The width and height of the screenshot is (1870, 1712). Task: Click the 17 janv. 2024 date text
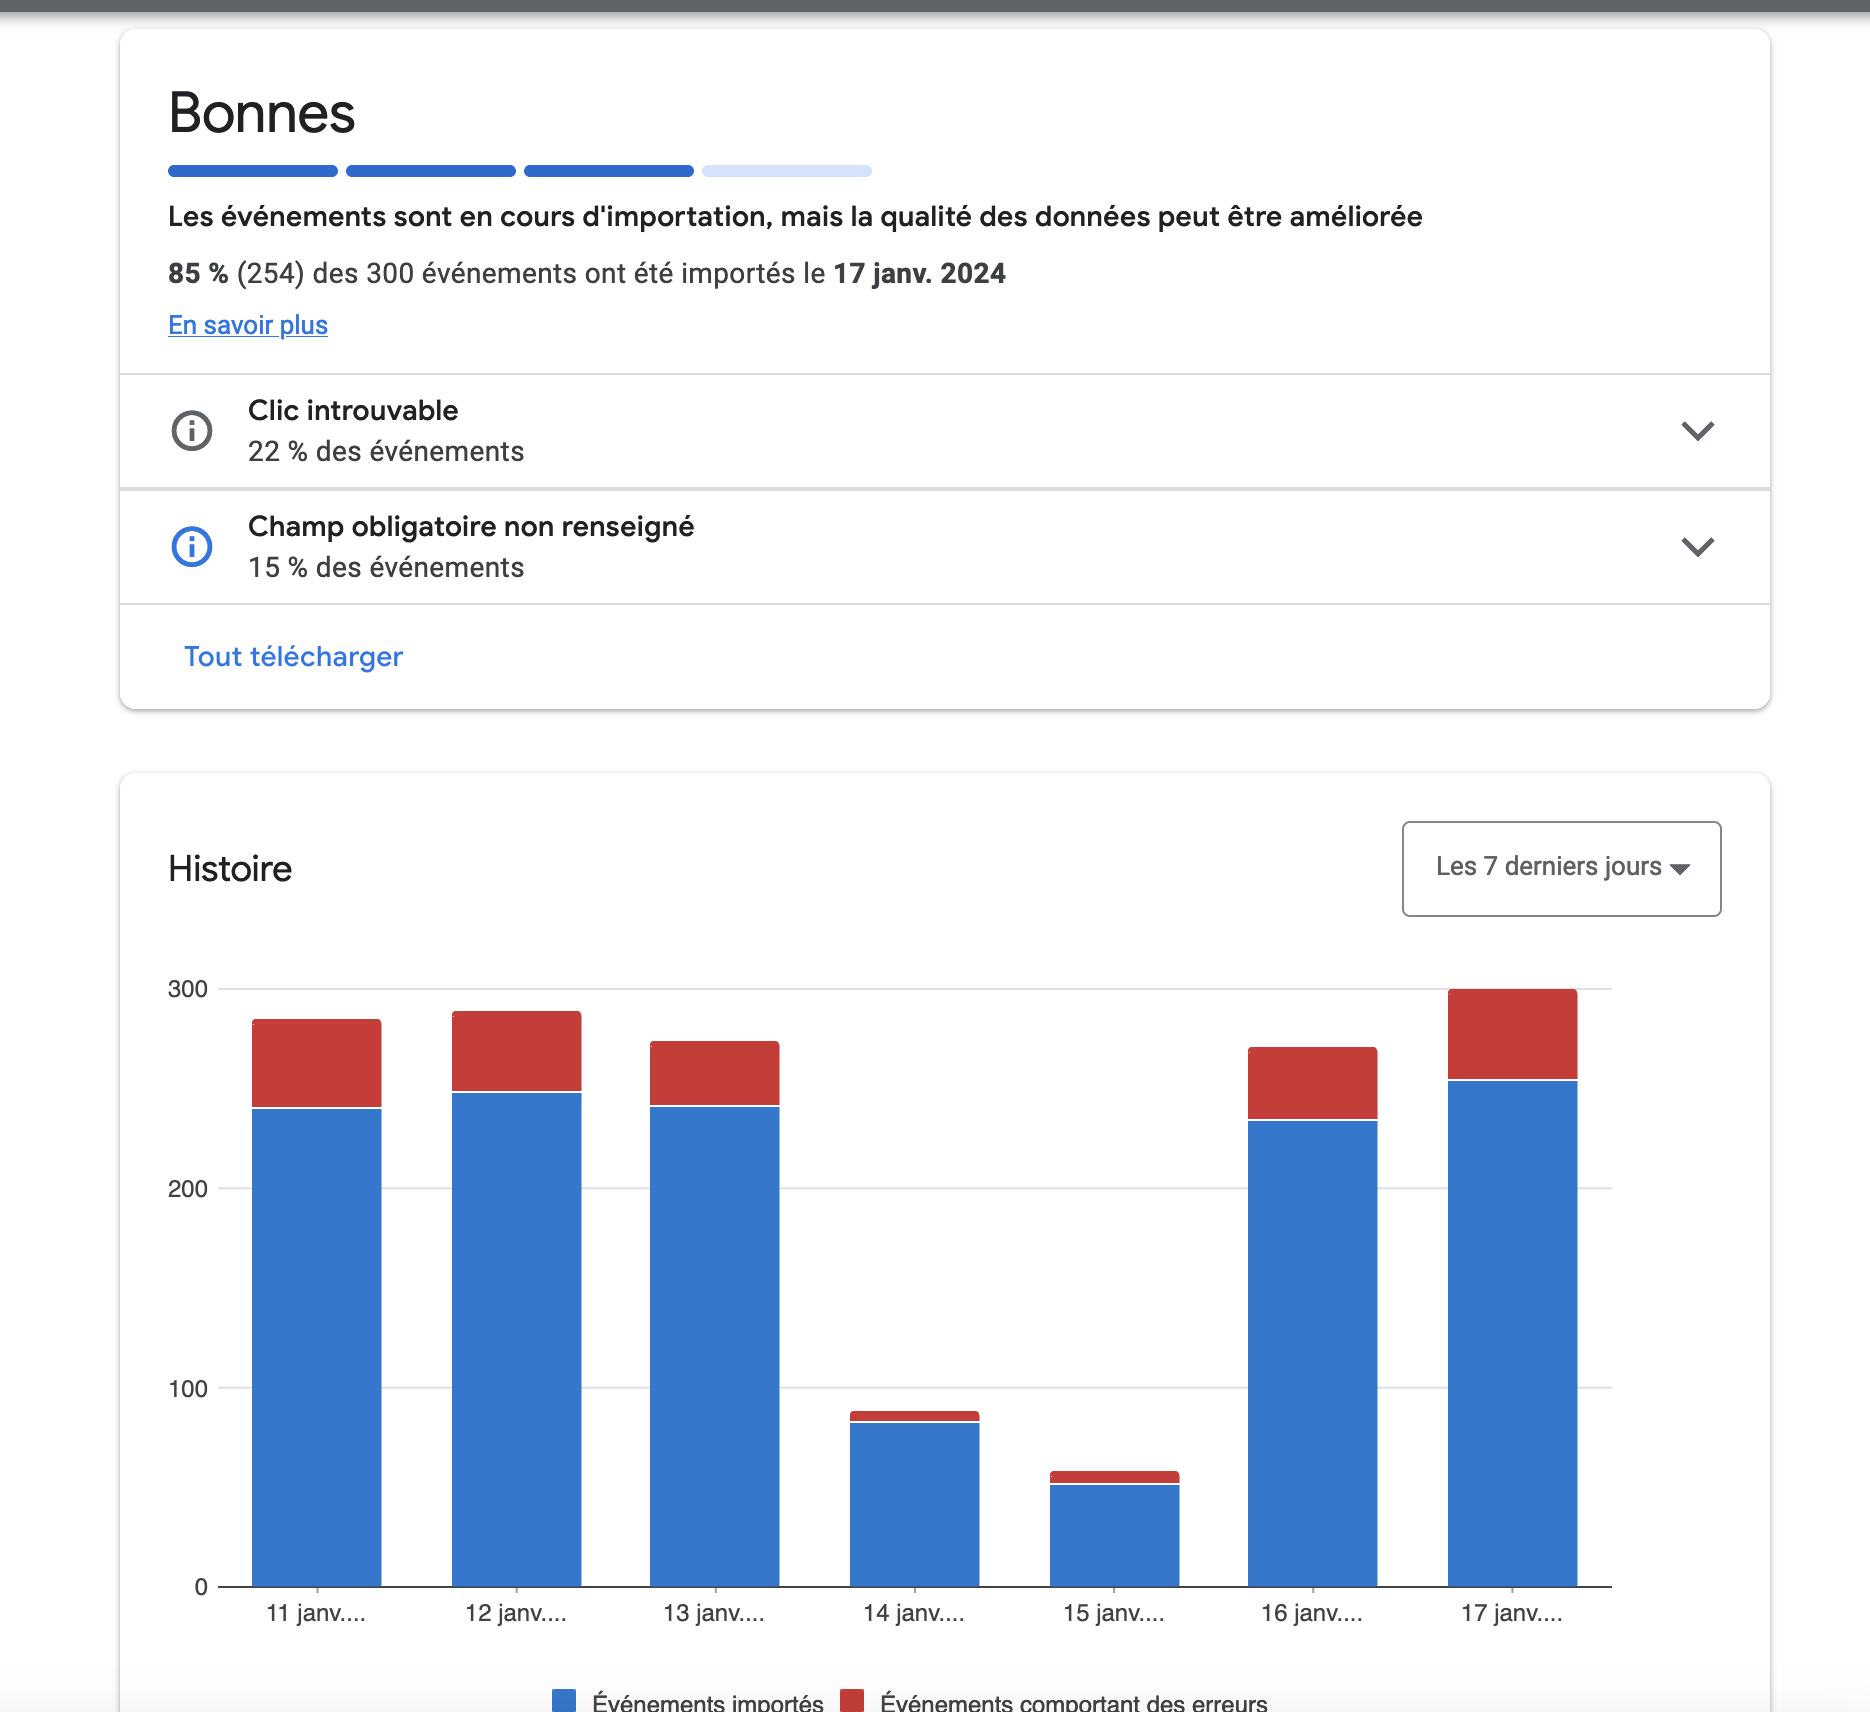(x=920, y=274)
